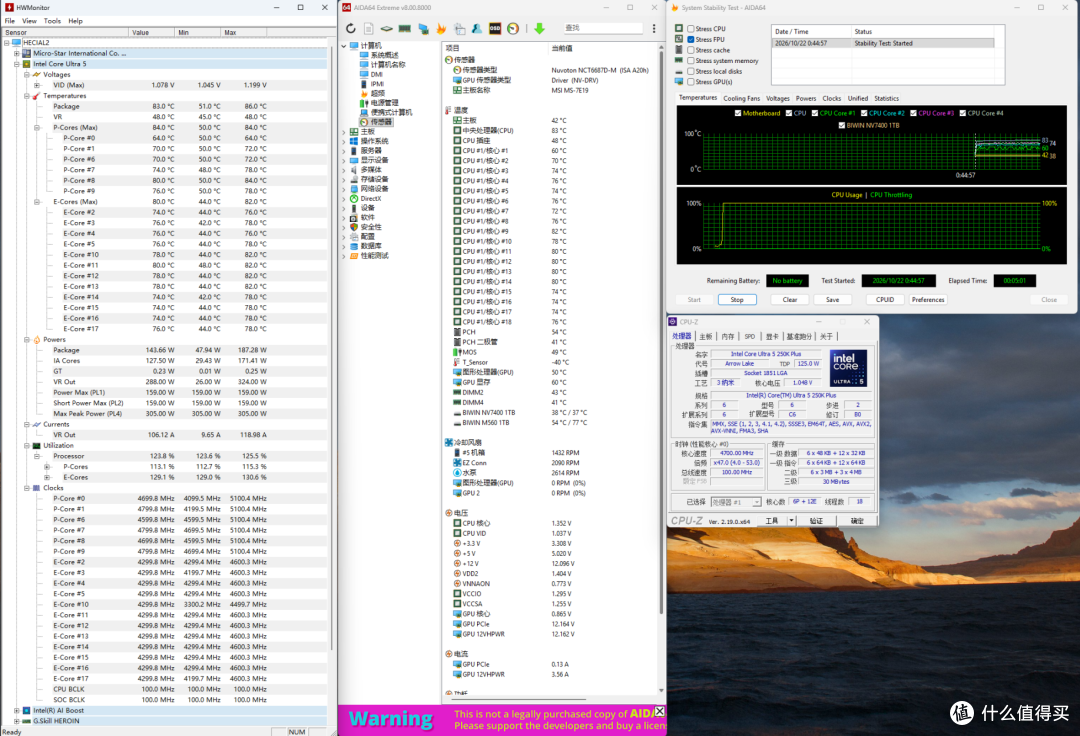
Task: Open the AIDA64 report page icon
Action: pos(368,28)
